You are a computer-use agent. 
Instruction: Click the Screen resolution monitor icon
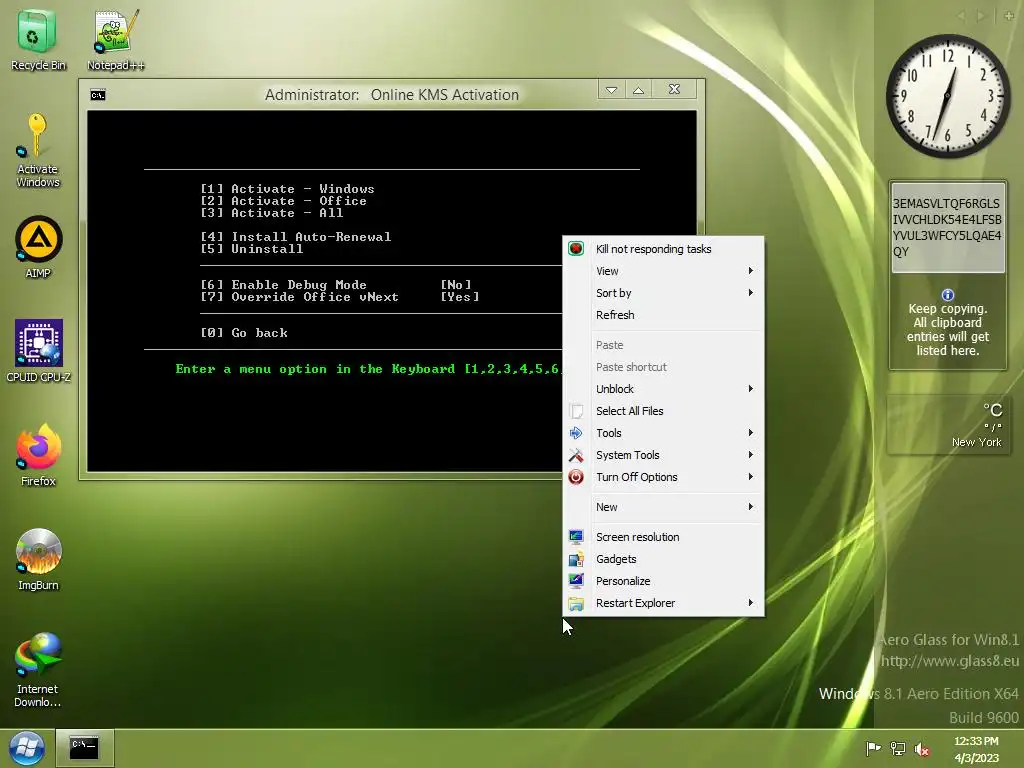coord(576,537)
